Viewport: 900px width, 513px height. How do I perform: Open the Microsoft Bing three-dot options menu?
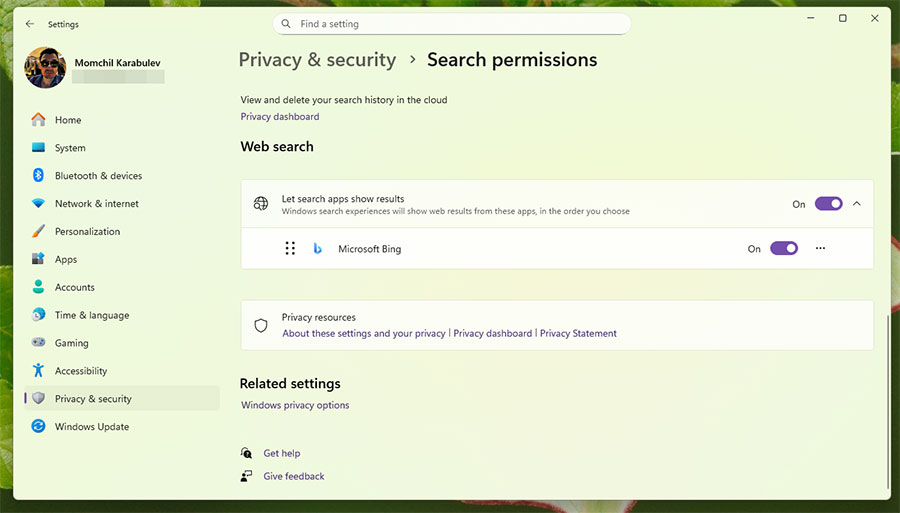[x=821, y=249]
